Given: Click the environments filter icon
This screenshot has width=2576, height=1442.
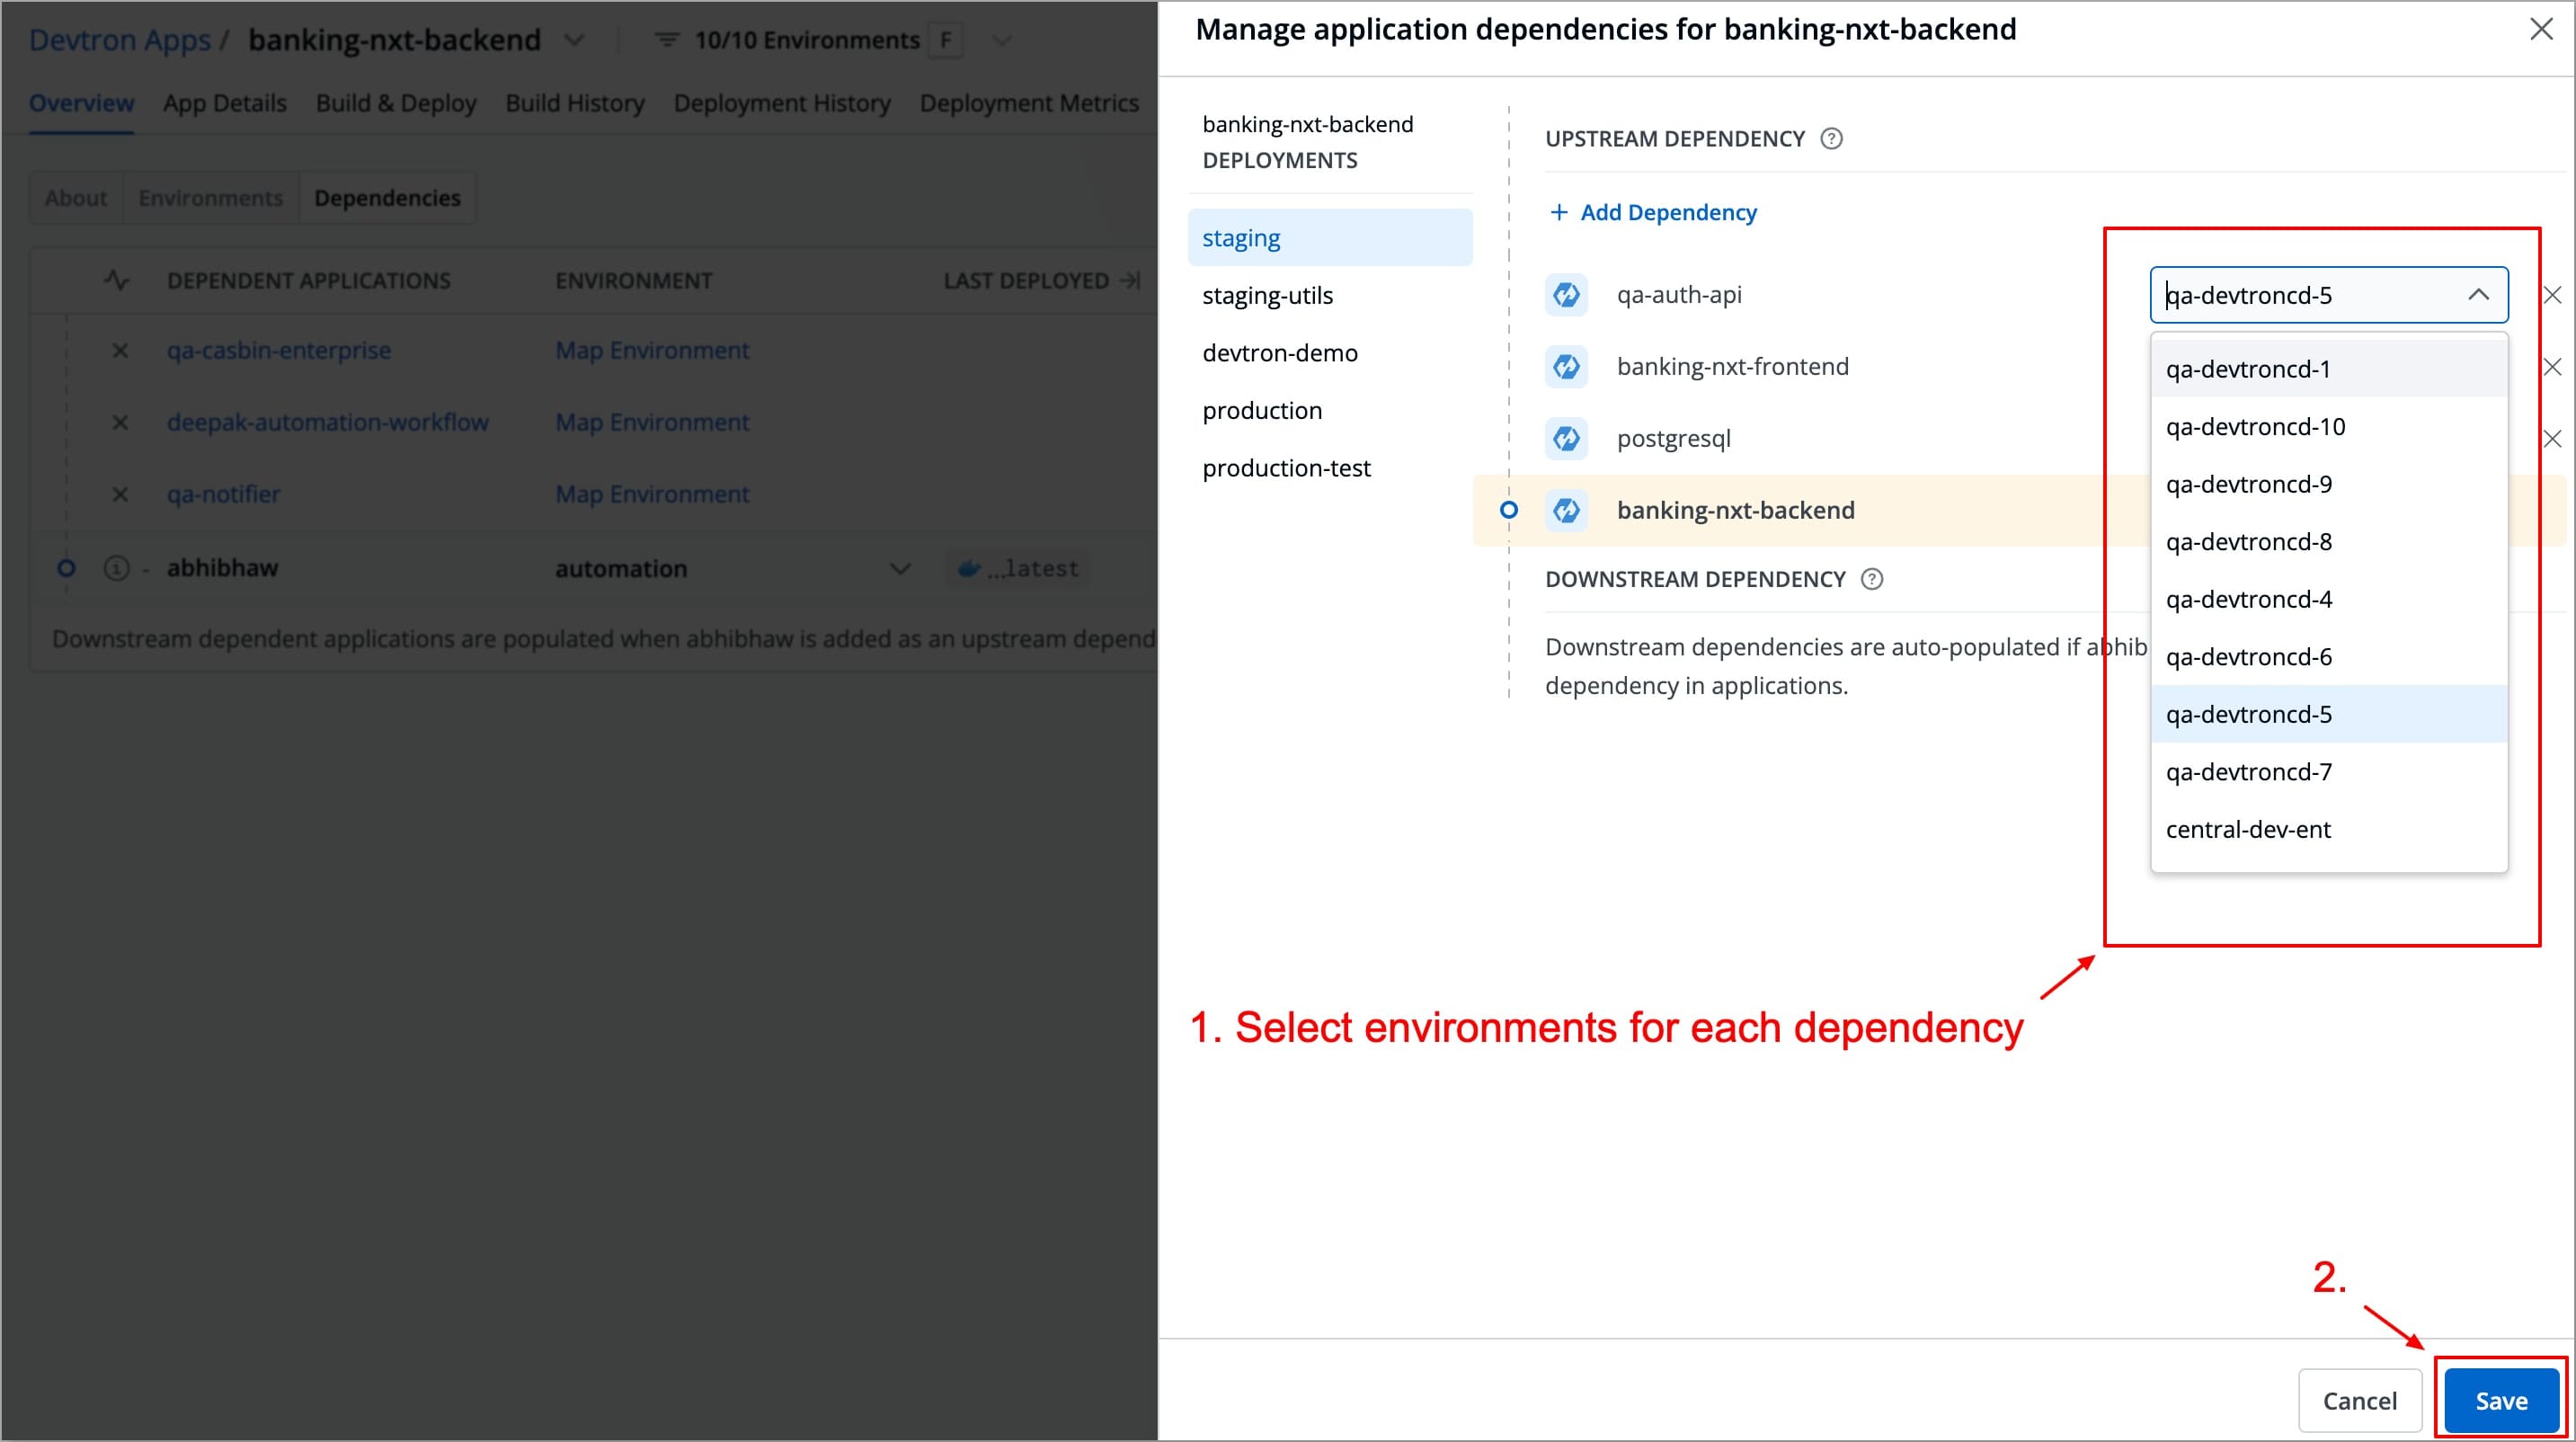Looking at the screenshot, I should pos(666,40).
